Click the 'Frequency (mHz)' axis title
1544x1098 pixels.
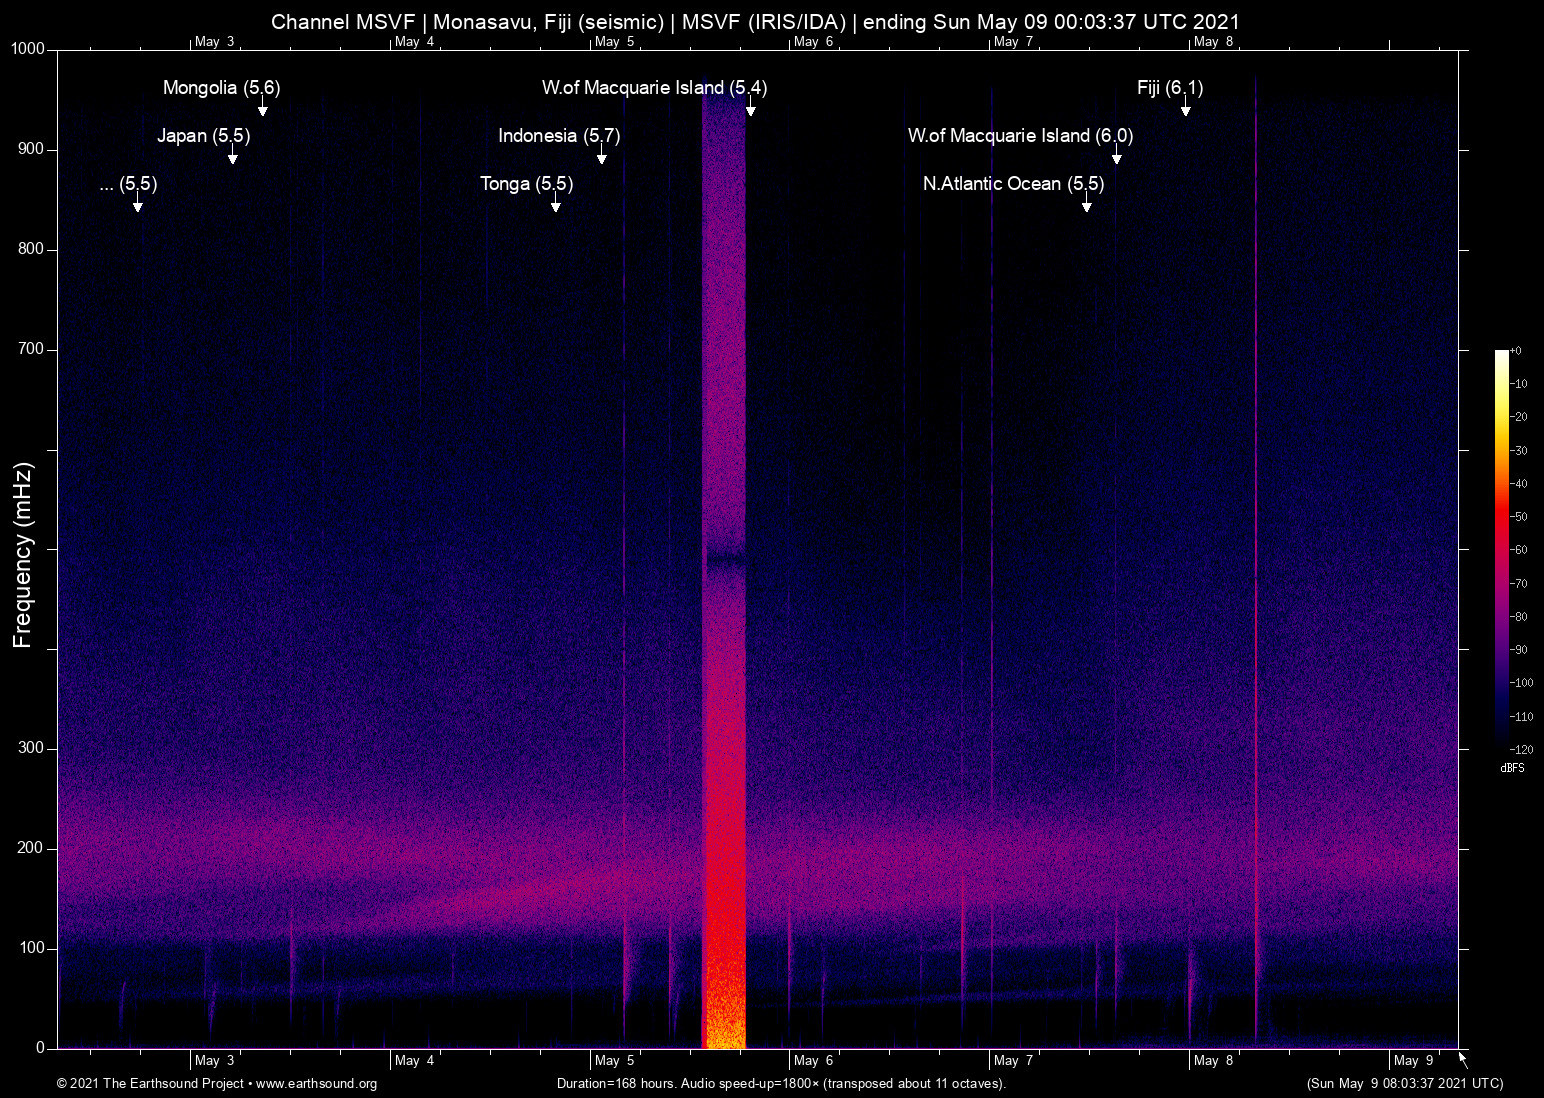[x=23, y=555]
